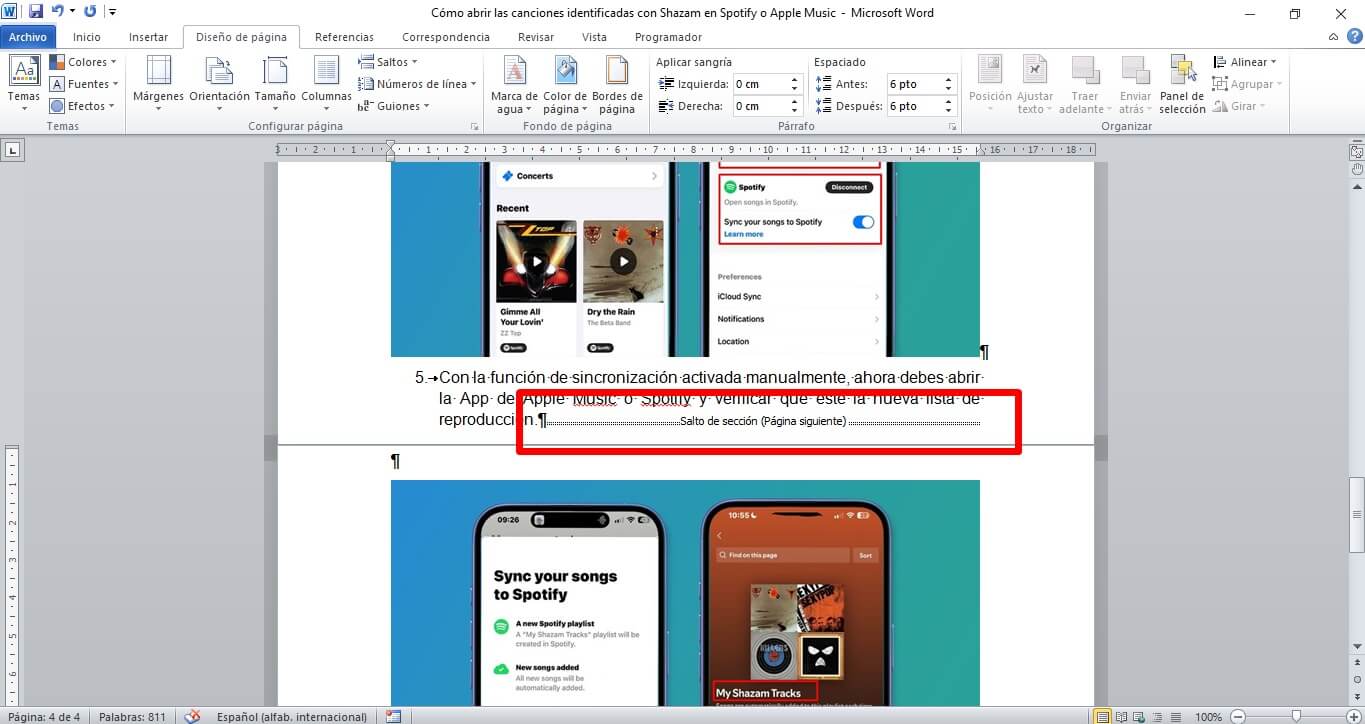Click macro recording status bar icon
Image resolution: width=1365 pixels, height=724 pixels.
tap(393, 717)
